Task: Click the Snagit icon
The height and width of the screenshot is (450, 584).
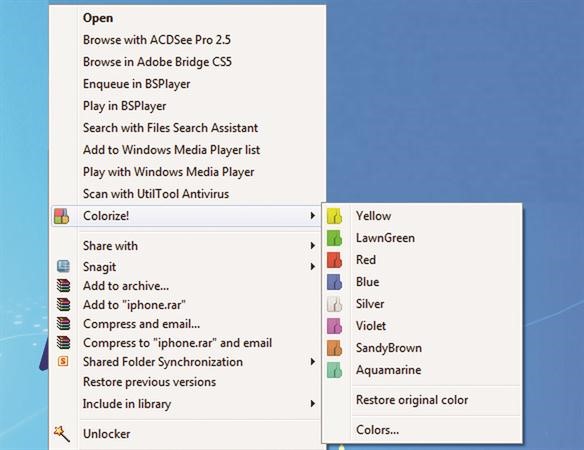Action: pos(63,266)
